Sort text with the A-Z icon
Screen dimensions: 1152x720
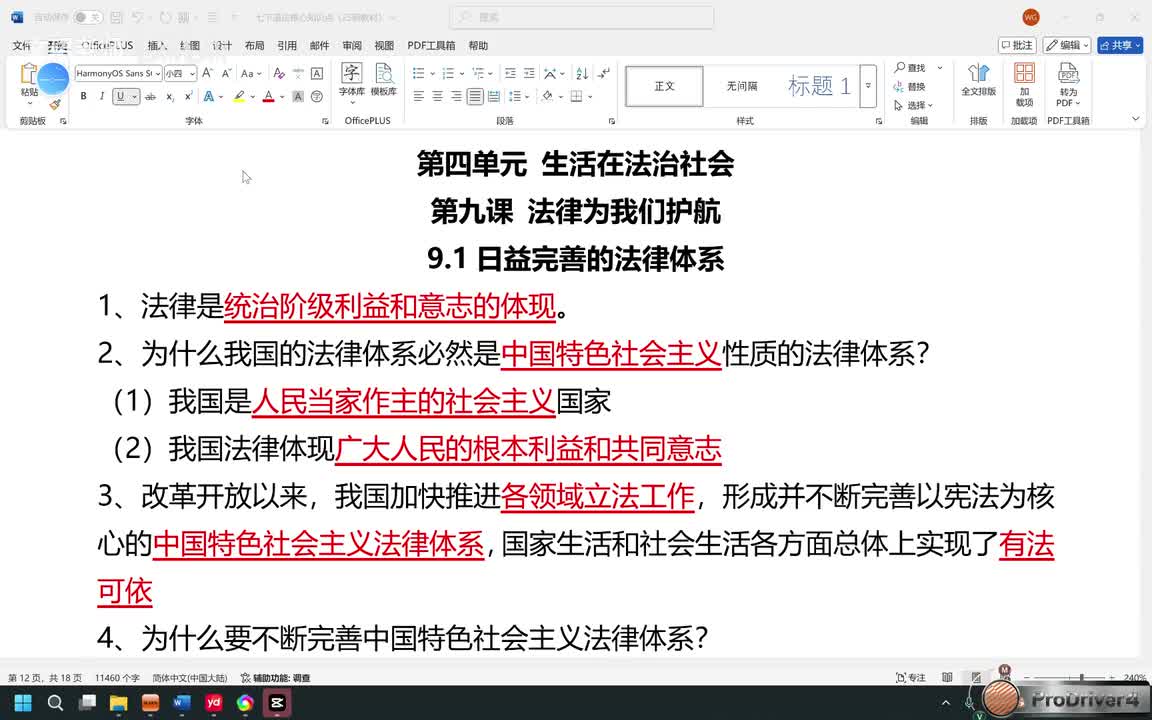coord(582,73)
